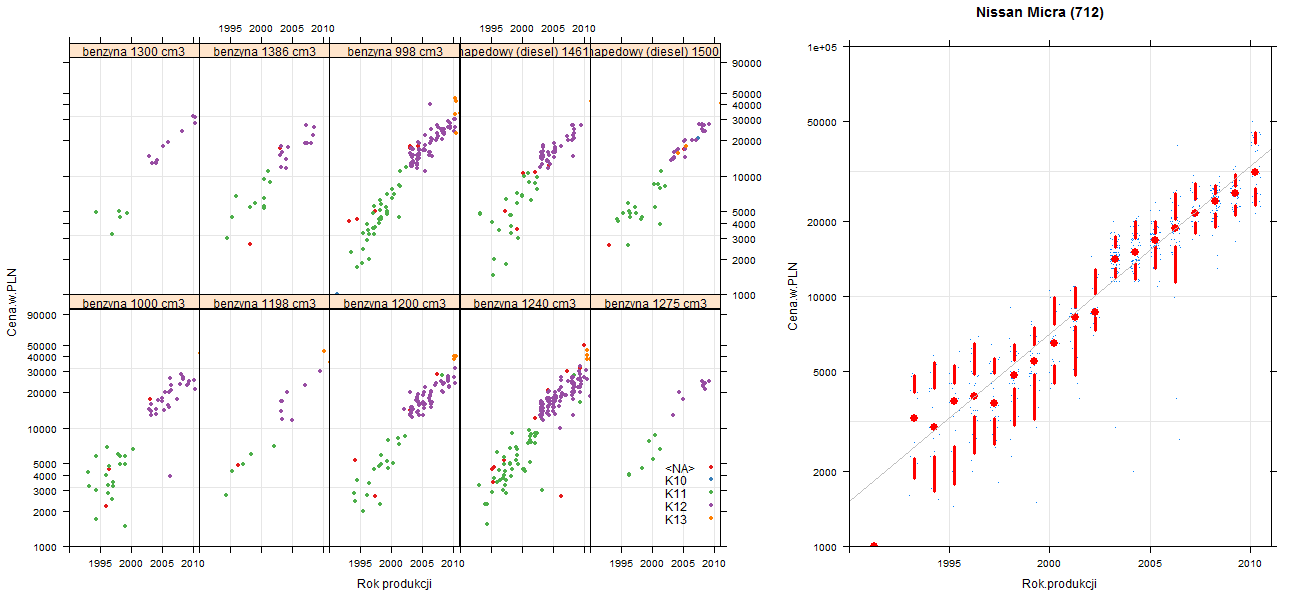Select the "benzyna 1000 cm3" panel header
This screenshot has height=600, width=1300.
coord(134,303)
